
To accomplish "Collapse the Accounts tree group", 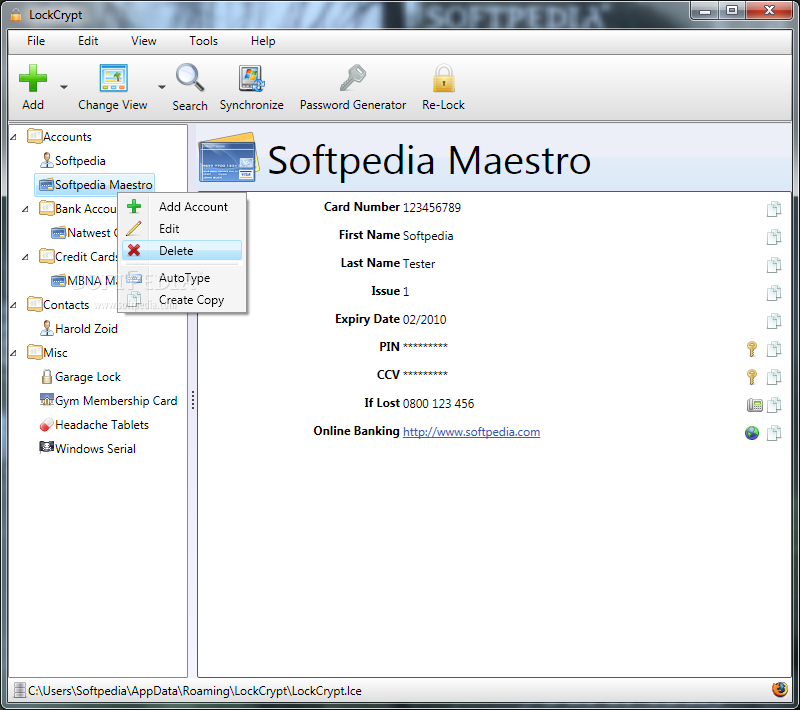I will (x=14, y=137).
